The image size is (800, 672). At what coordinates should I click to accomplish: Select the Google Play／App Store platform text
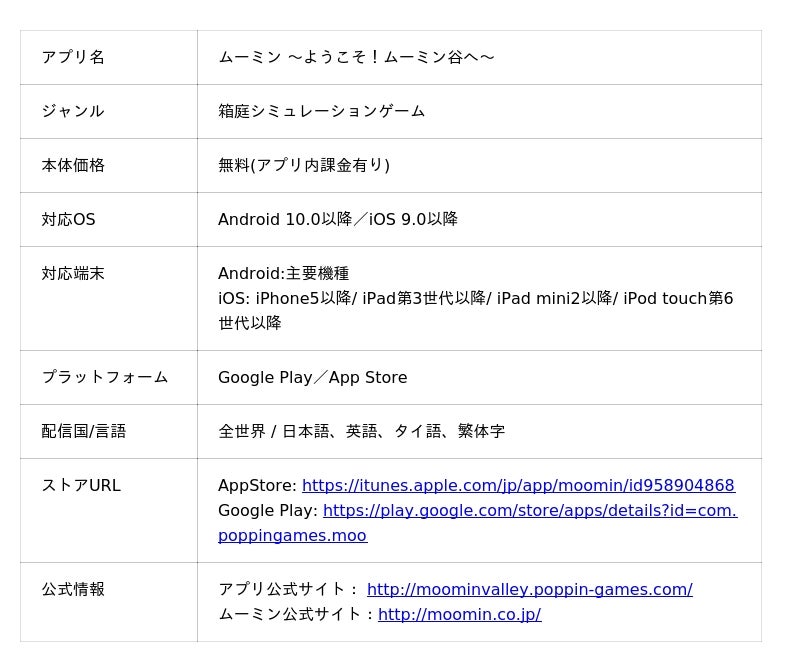coord(312,377)
